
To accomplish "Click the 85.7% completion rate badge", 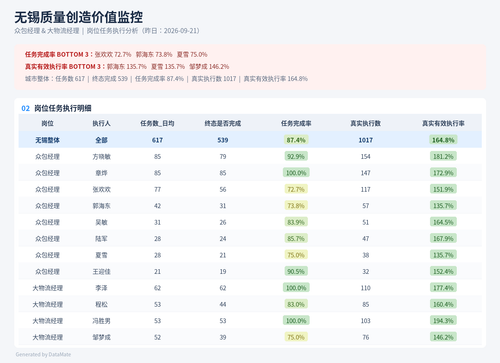I will pyautogui.click(x=296, y=239).
